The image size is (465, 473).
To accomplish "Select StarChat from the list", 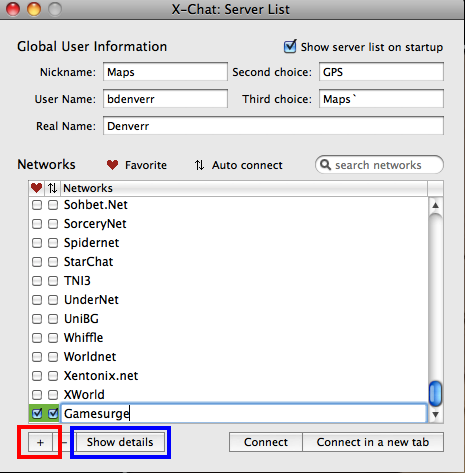I will click(228, 262).
